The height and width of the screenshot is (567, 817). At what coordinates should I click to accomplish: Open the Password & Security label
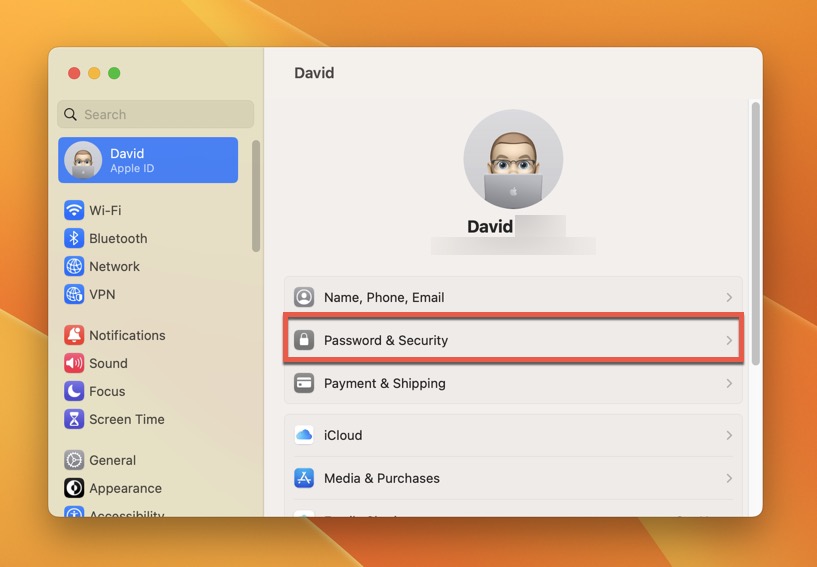coord(386,340)
